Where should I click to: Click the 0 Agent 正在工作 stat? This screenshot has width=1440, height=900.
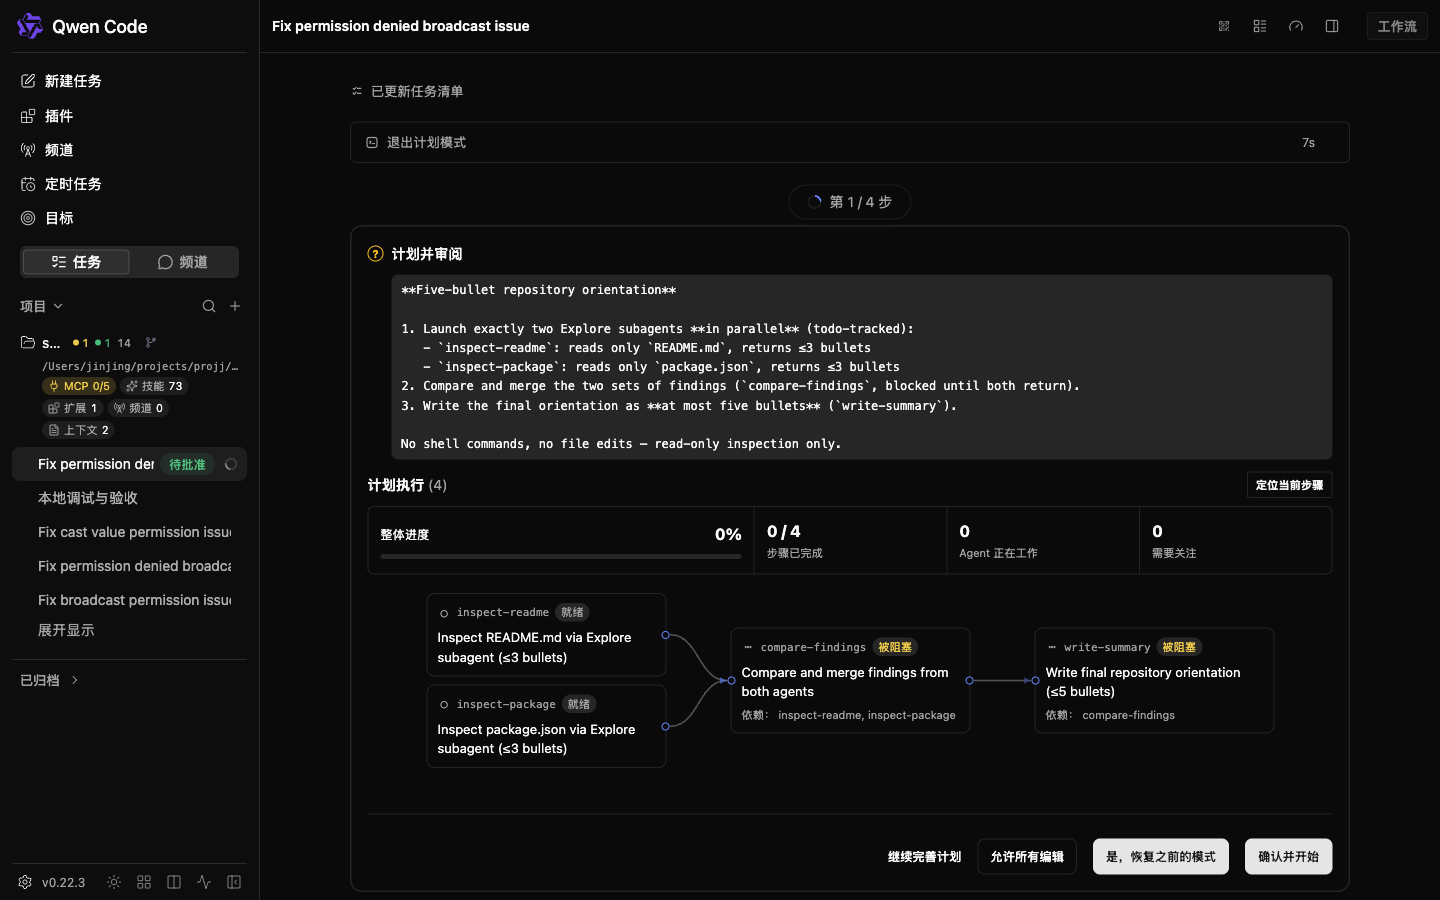[1043, 540]
